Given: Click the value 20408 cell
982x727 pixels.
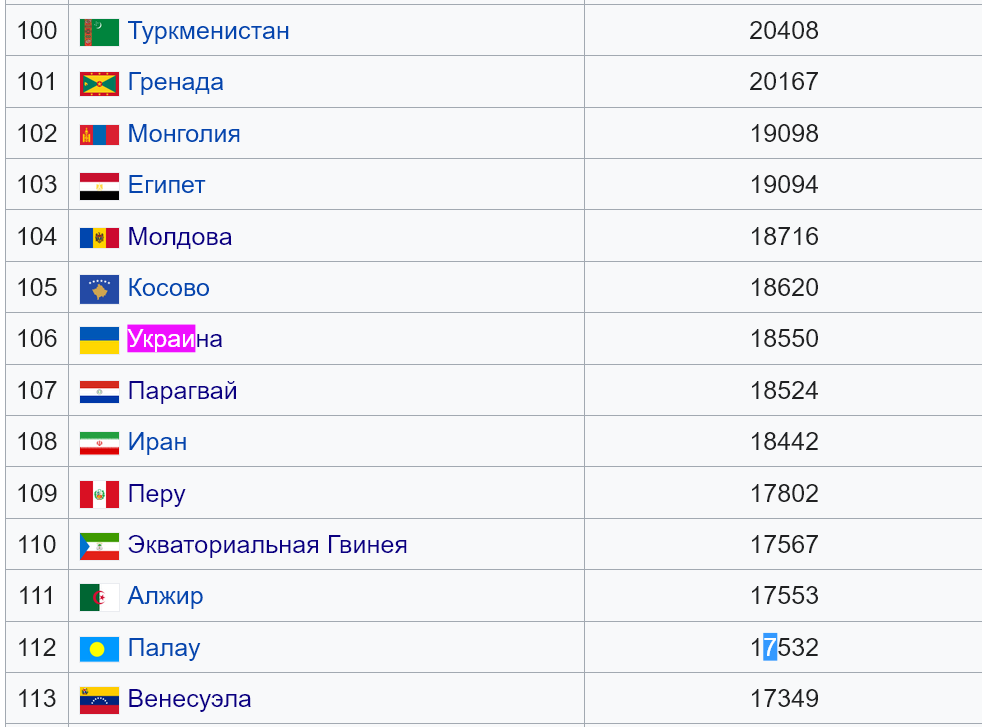Looking at the screenshot, I should point(783,30).
